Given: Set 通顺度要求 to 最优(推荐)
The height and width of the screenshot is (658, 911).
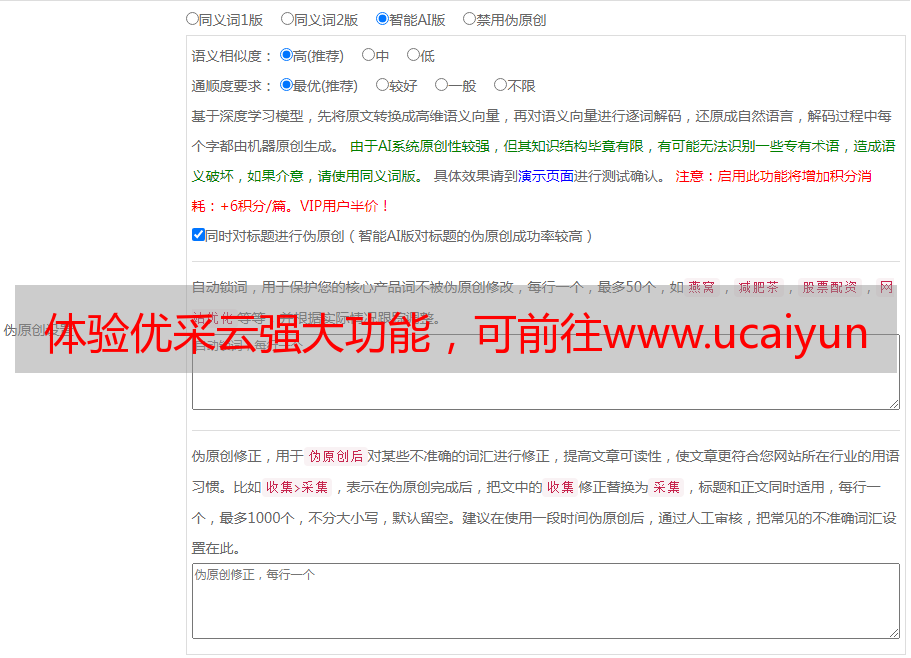Looking at the screenshot, I should point(286,85).
